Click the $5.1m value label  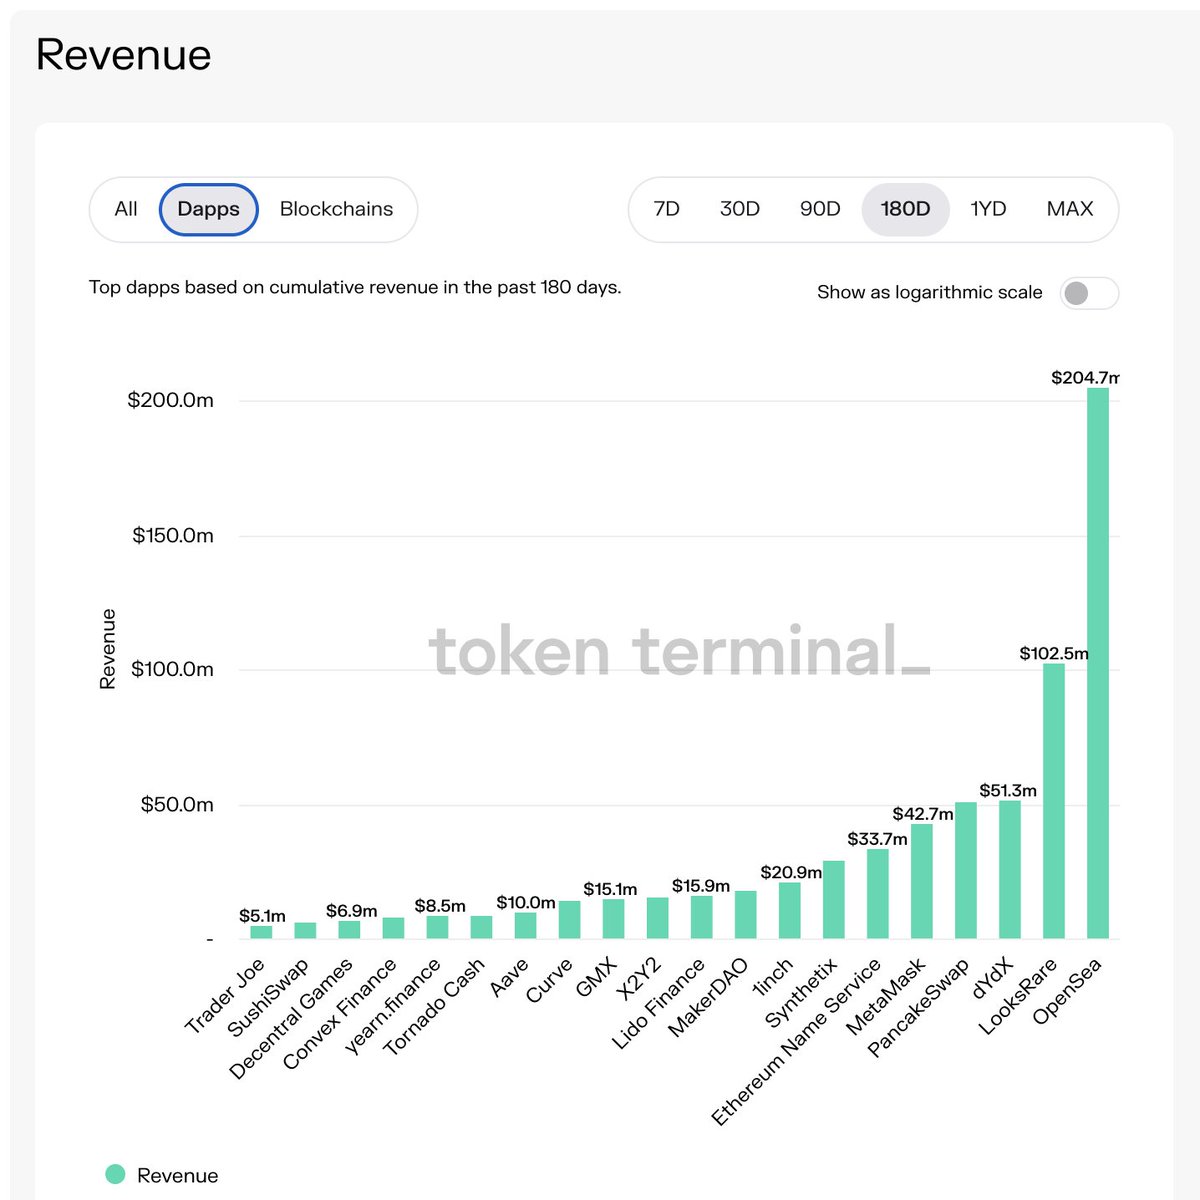[x=262, y=916]
